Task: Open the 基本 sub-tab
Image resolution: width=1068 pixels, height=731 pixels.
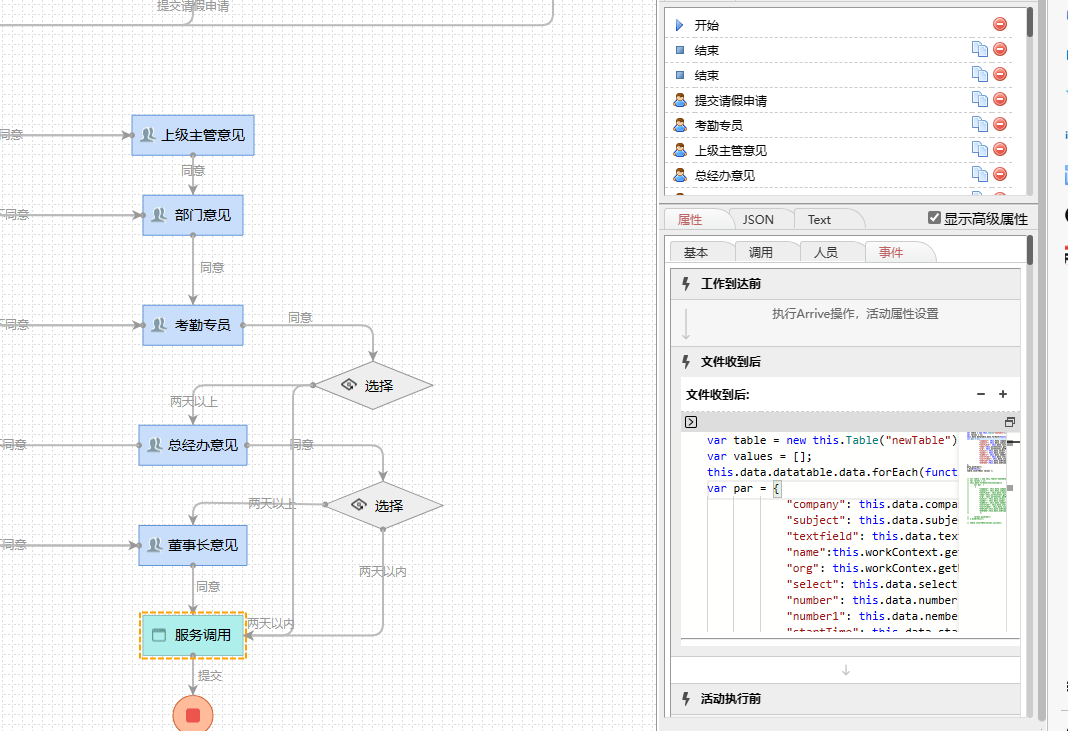Action: coord(696,252)
